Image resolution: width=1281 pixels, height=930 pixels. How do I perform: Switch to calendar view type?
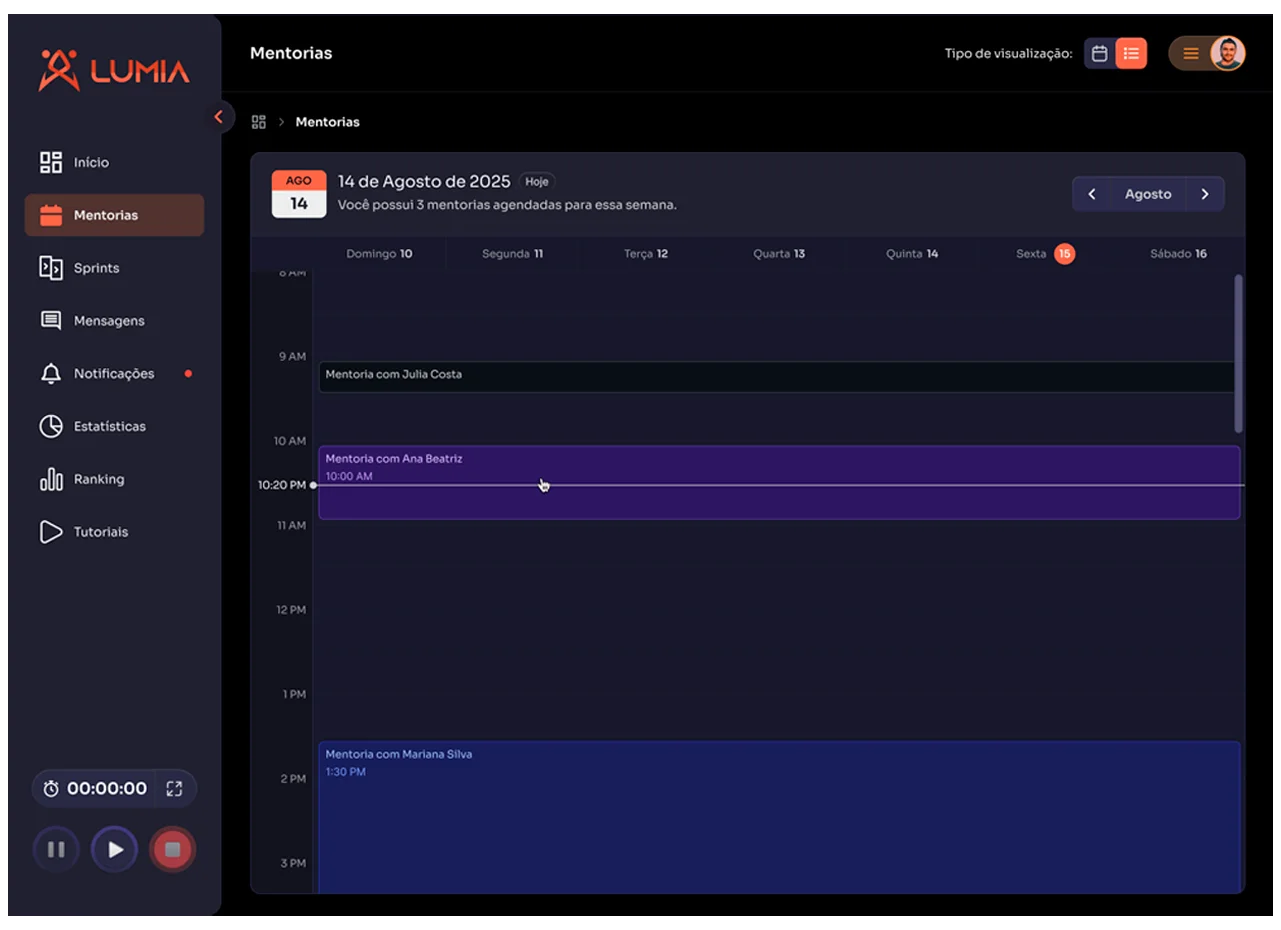click(1100, 54)
